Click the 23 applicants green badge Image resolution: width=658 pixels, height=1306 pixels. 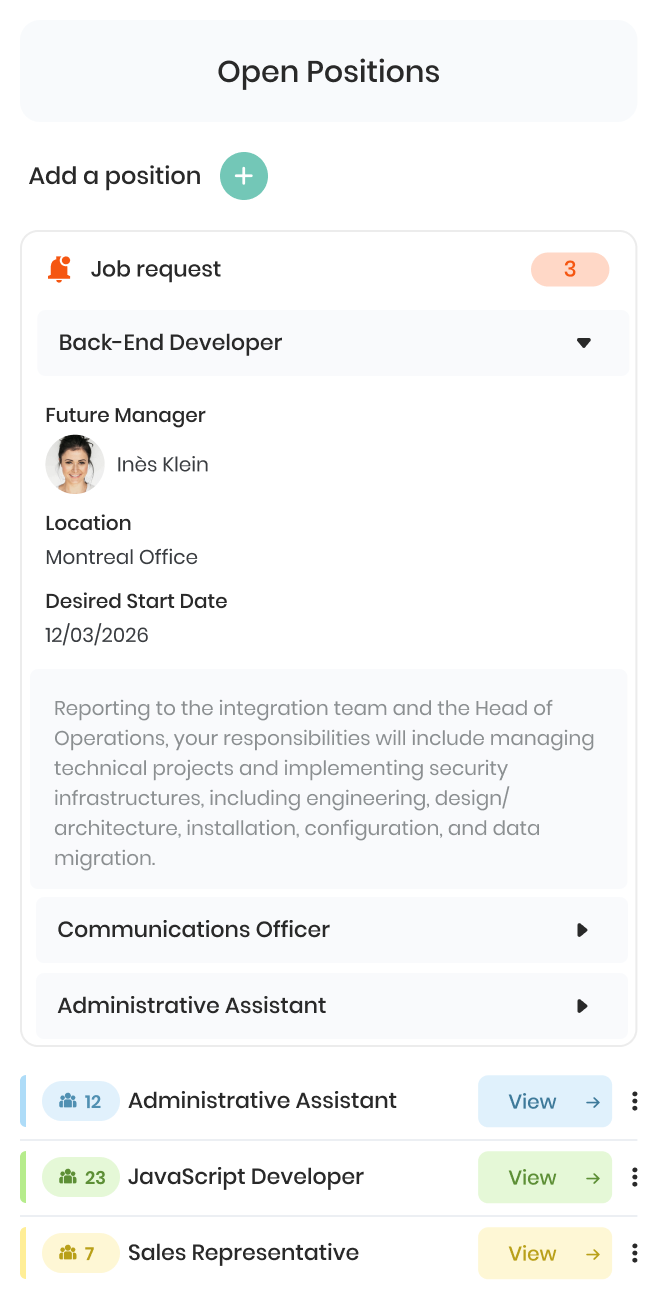[x=81, y=1177]
